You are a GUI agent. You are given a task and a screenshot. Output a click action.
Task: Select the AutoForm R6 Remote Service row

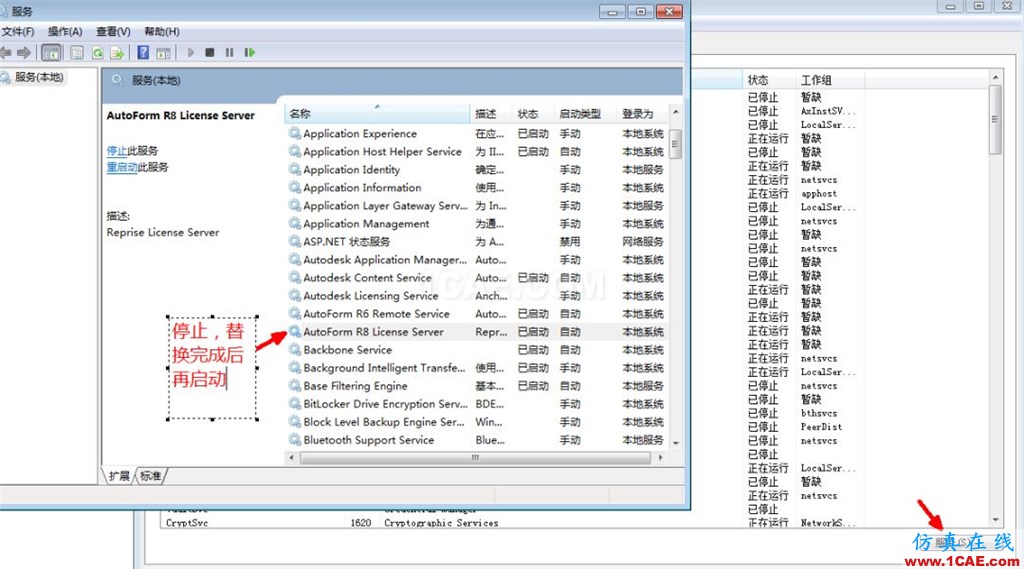coord(477,314)
